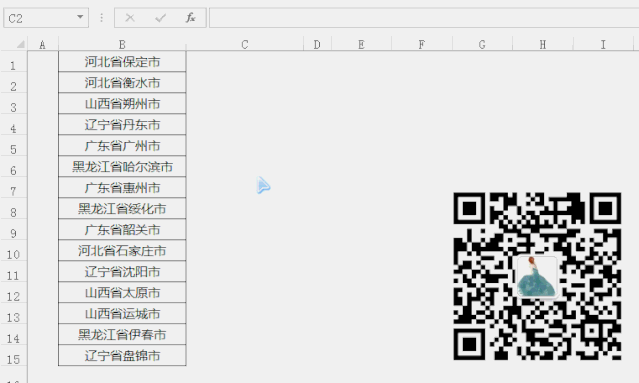Click cell containing 山西省朔州市
The height and width of the screenshot is (383, 639).
(x=122, y=104)
